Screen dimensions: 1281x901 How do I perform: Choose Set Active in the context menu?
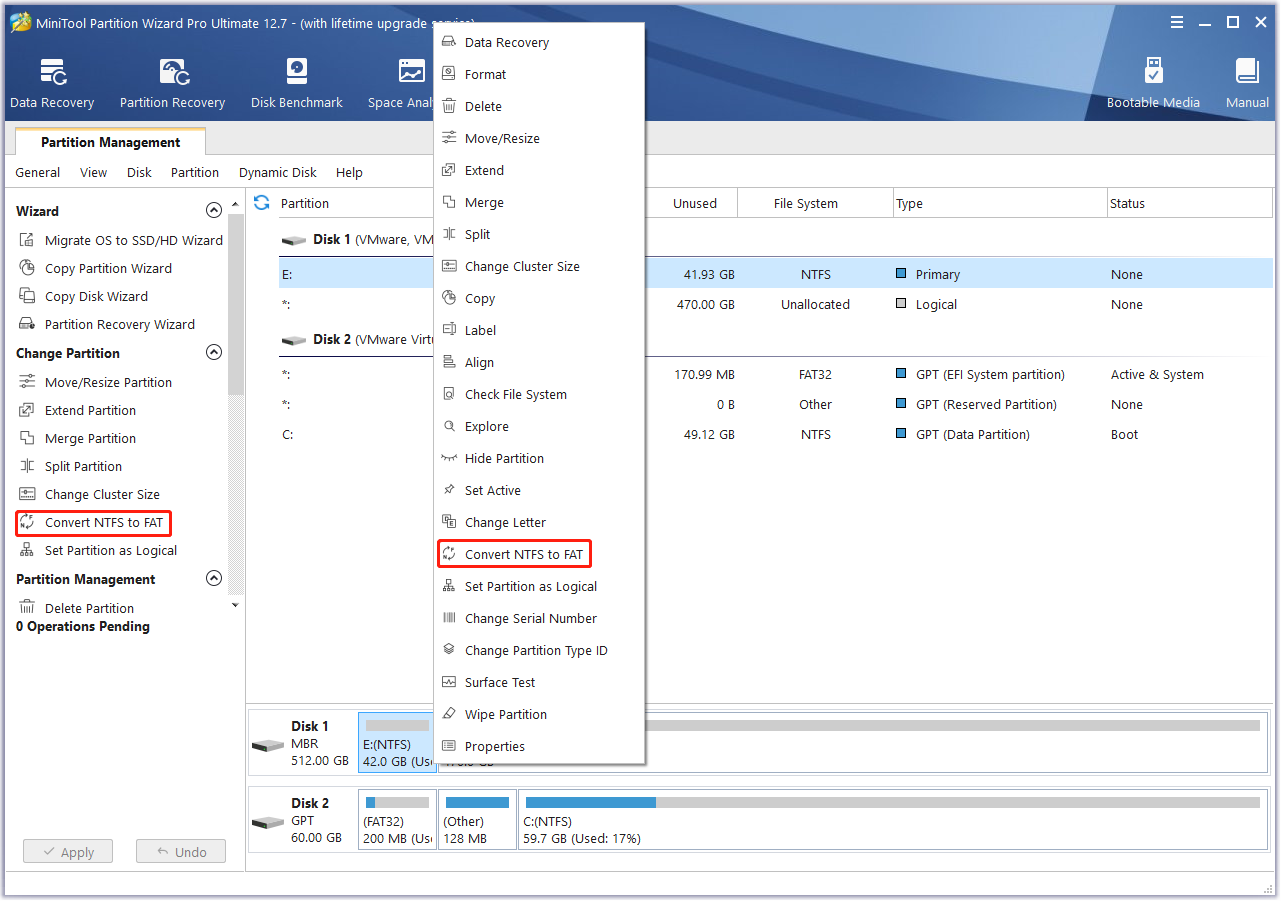coord(539,490)
